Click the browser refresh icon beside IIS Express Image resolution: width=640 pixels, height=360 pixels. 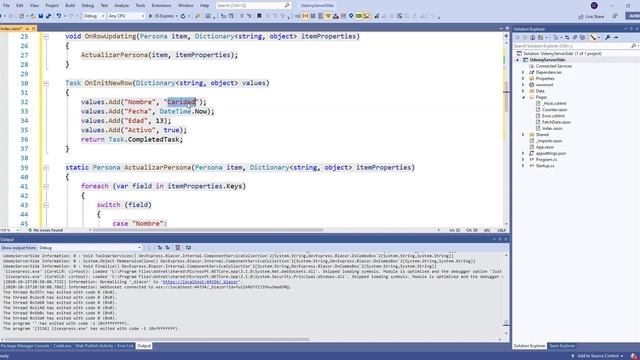point(183,16)
